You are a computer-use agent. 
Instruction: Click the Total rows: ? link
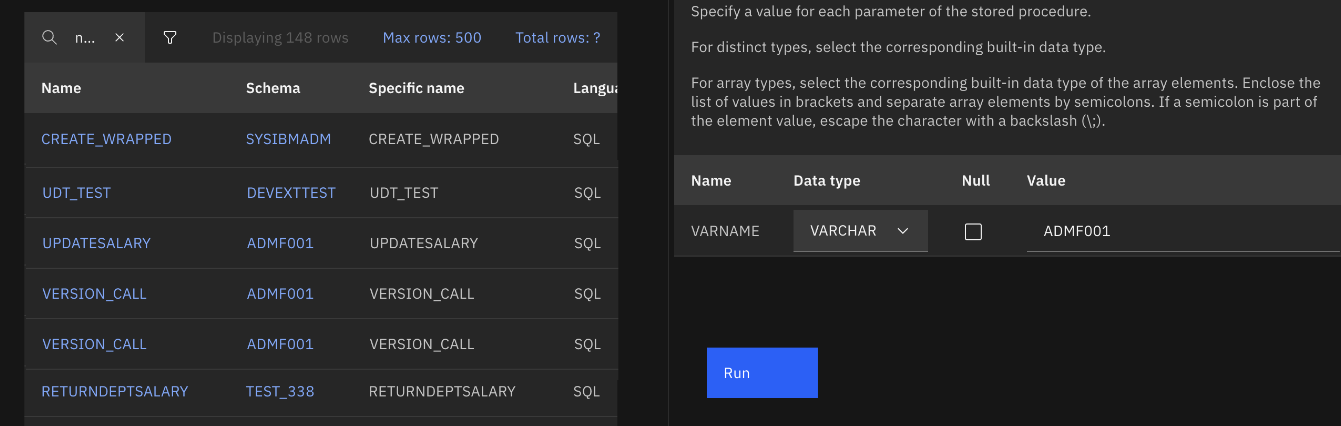point(557,38)
